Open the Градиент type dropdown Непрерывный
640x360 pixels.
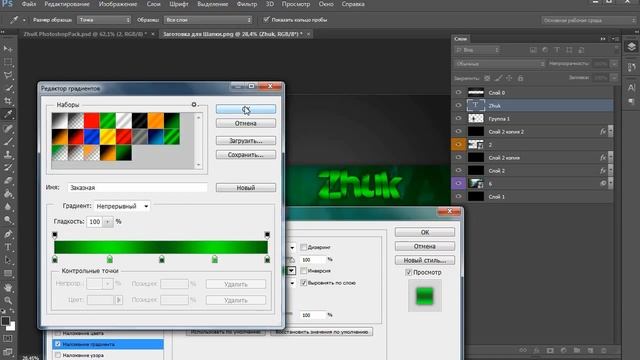pyautogui.click(x=122, y=206)
